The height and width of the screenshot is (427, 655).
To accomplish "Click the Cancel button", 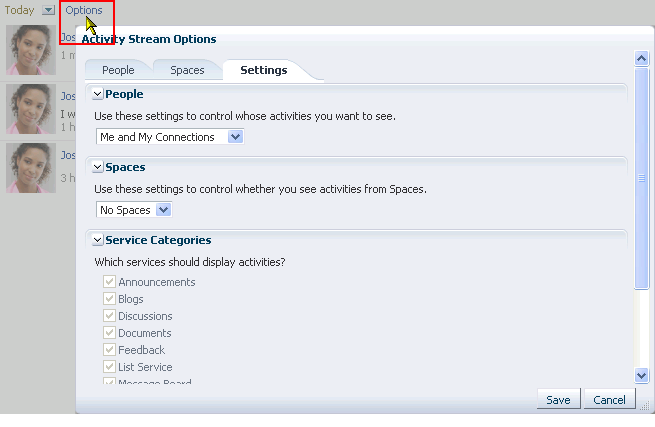I will point(609,400).
